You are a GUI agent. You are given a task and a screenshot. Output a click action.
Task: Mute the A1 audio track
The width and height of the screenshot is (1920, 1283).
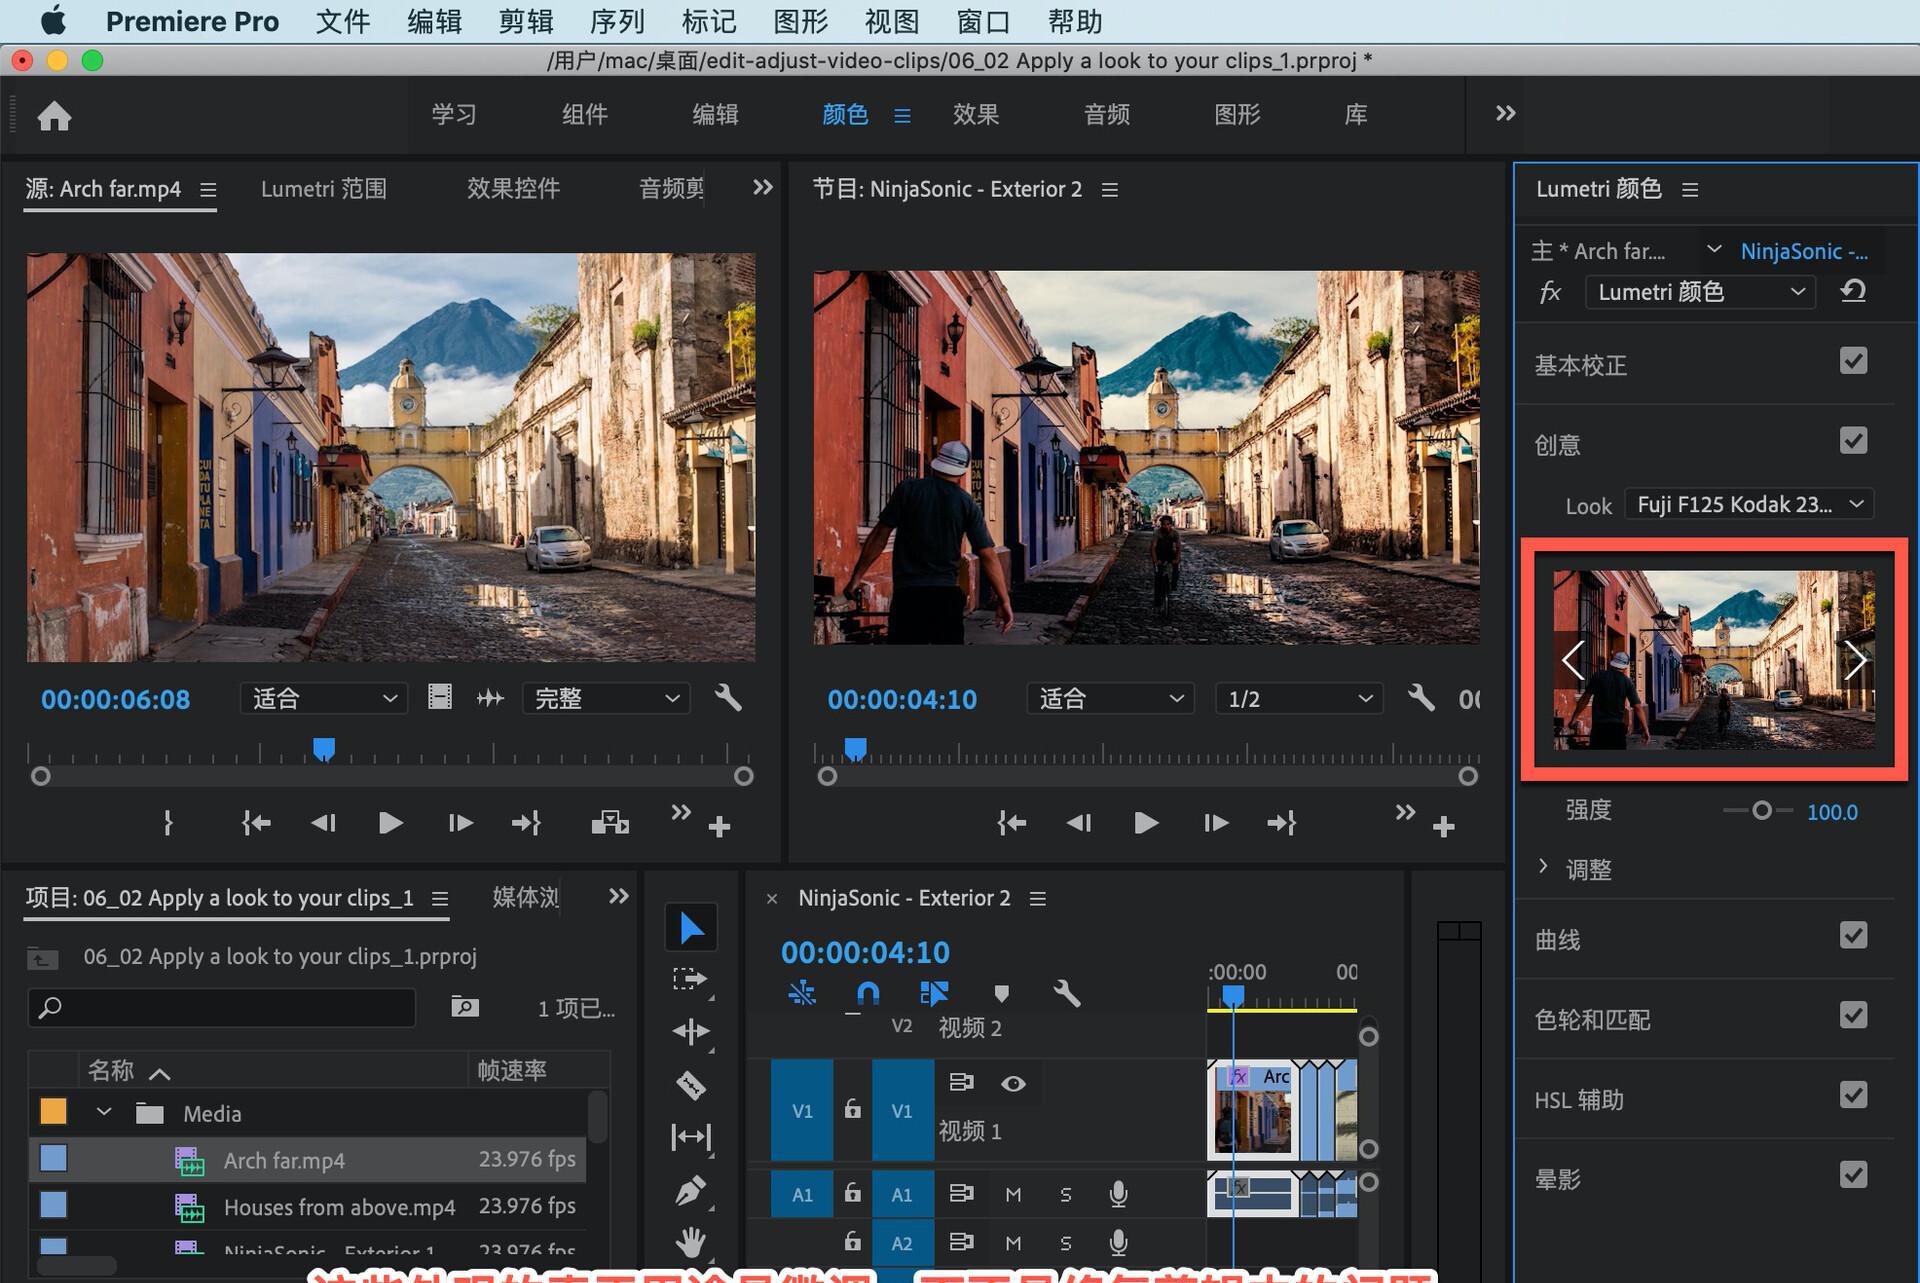(x=1013, y=1194)
